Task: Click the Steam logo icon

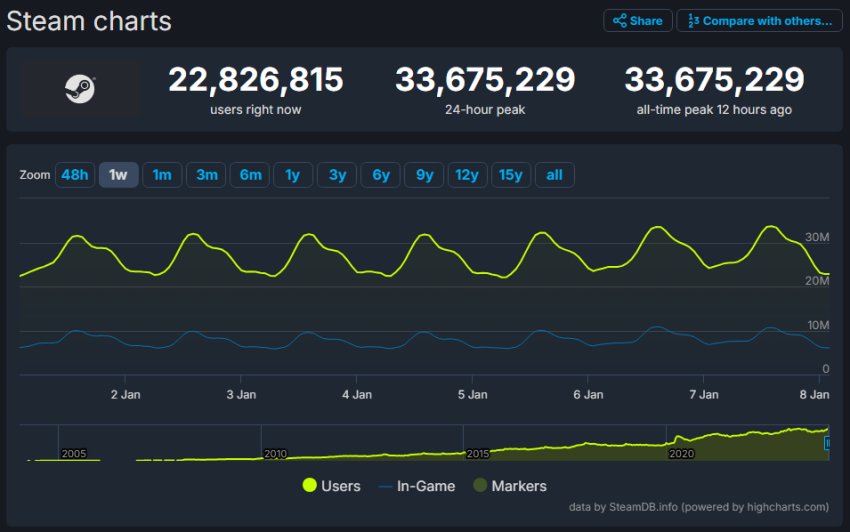Action: (80, 89)
